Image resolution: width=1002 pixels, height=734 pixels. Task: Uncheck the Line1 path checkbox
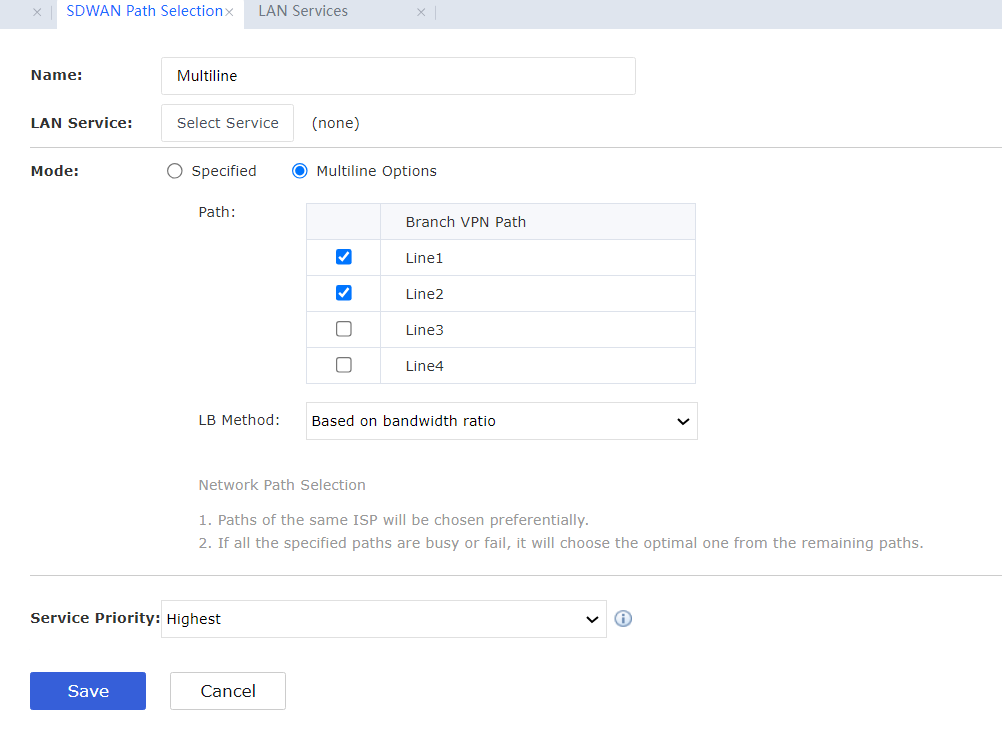344,257
